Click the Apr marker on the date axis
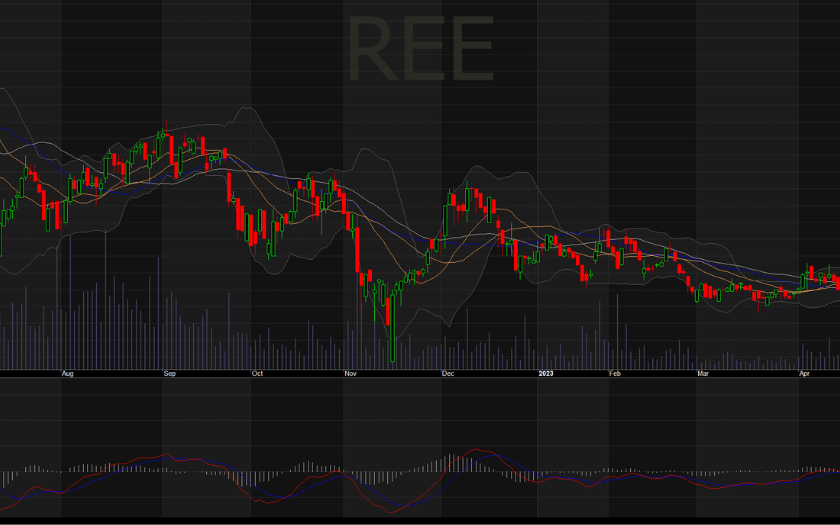 [x=804, y=373]
